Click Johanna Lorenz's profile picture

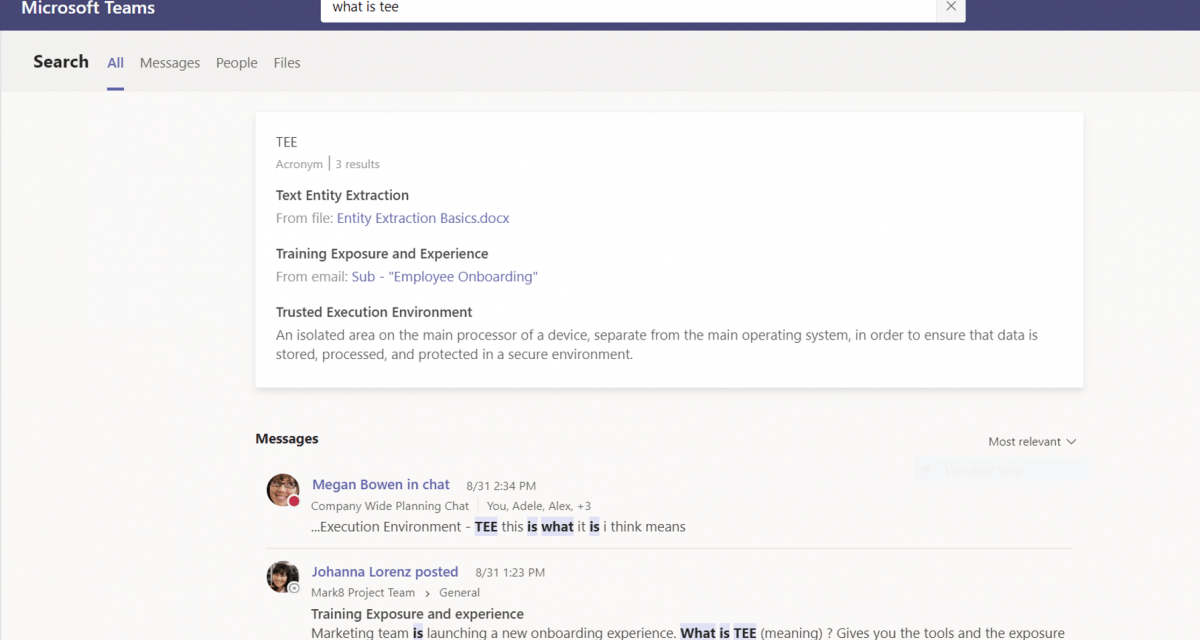point(283,577)
